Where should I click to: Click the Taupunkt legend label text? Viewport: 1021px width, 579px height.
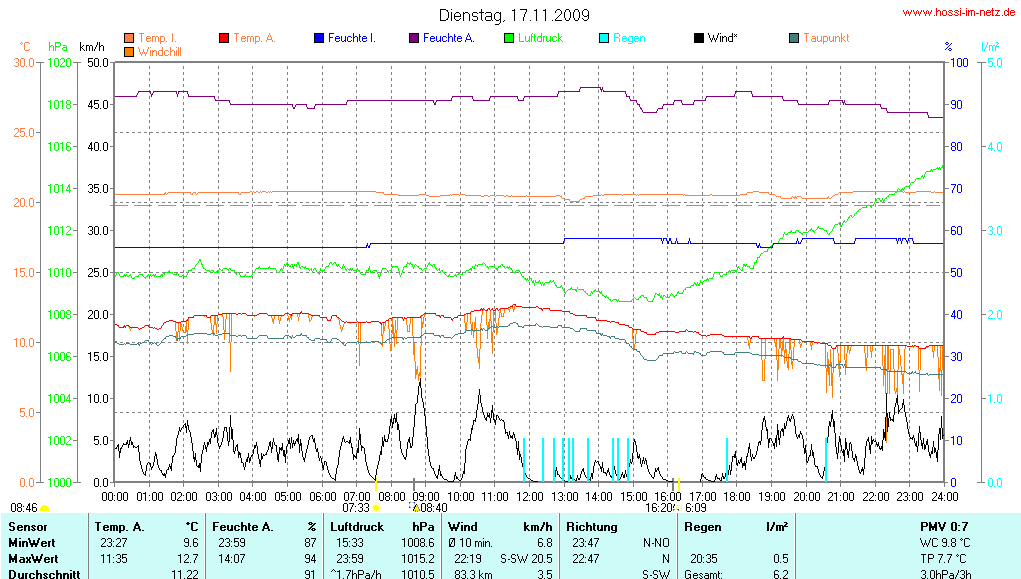(x=826, y=38)
